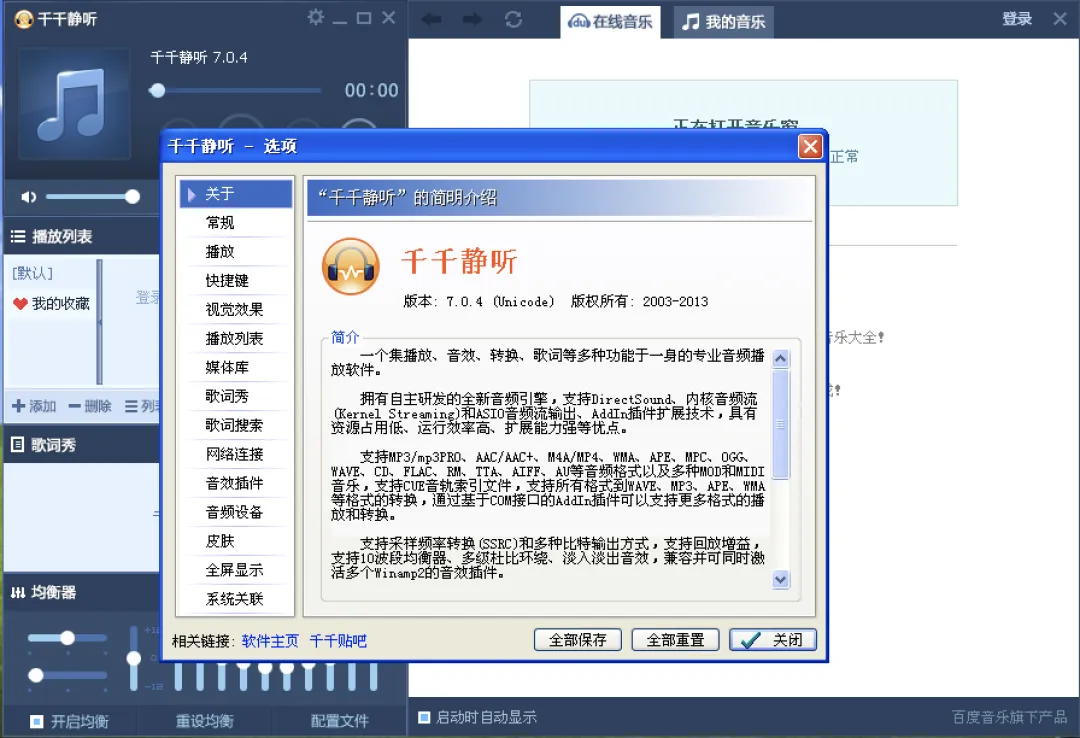Screen dimensions: 1080x738
Task: Click the upper equalizer balance slider
Action: coord(68,638)
